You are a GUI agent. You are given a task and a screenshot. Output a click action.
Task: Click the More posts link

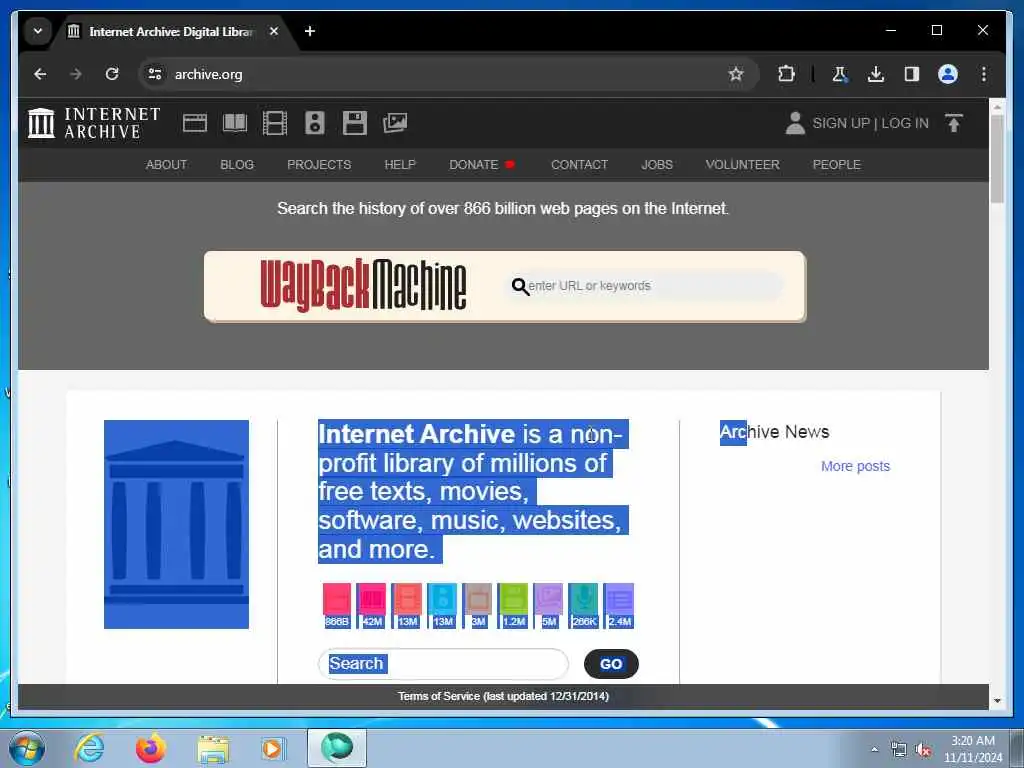[x=856, y=466]
